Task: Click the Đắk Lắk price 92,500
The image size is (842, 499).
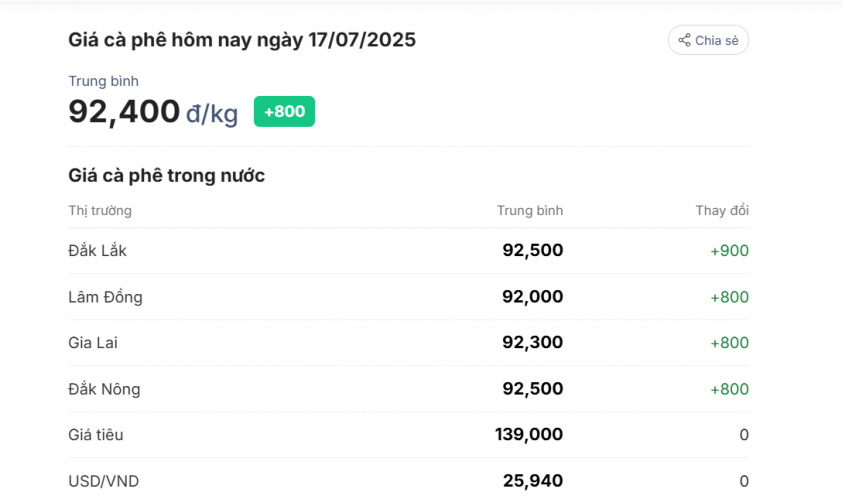Action: [x=533, y=250]
